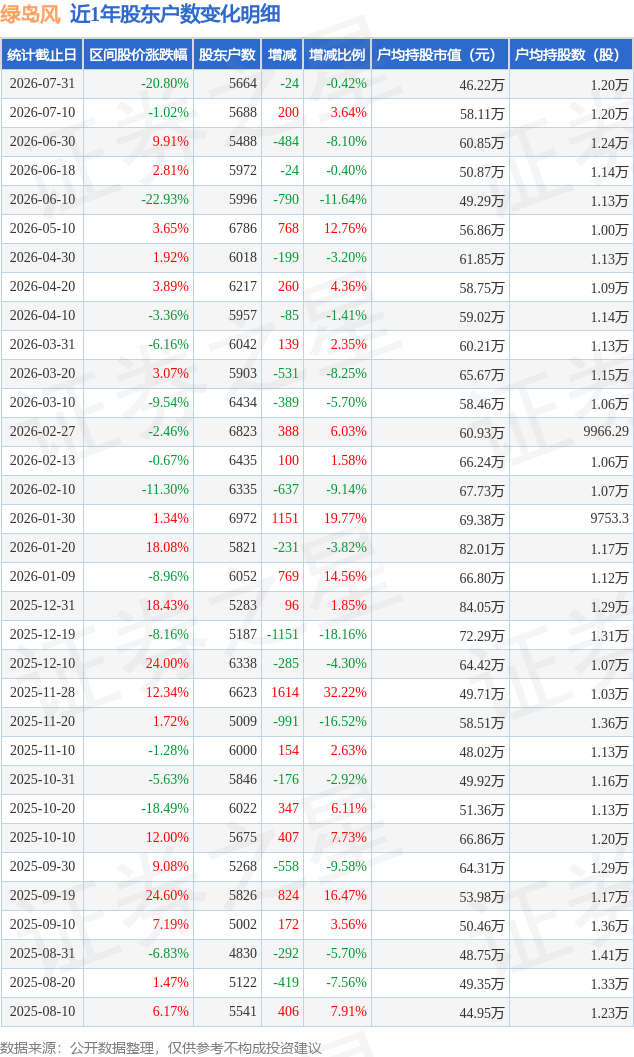Viewport: 634px width, 1057px height.
Task: Click the 2025-08-10 date cell
Action: coord(42,1011)
